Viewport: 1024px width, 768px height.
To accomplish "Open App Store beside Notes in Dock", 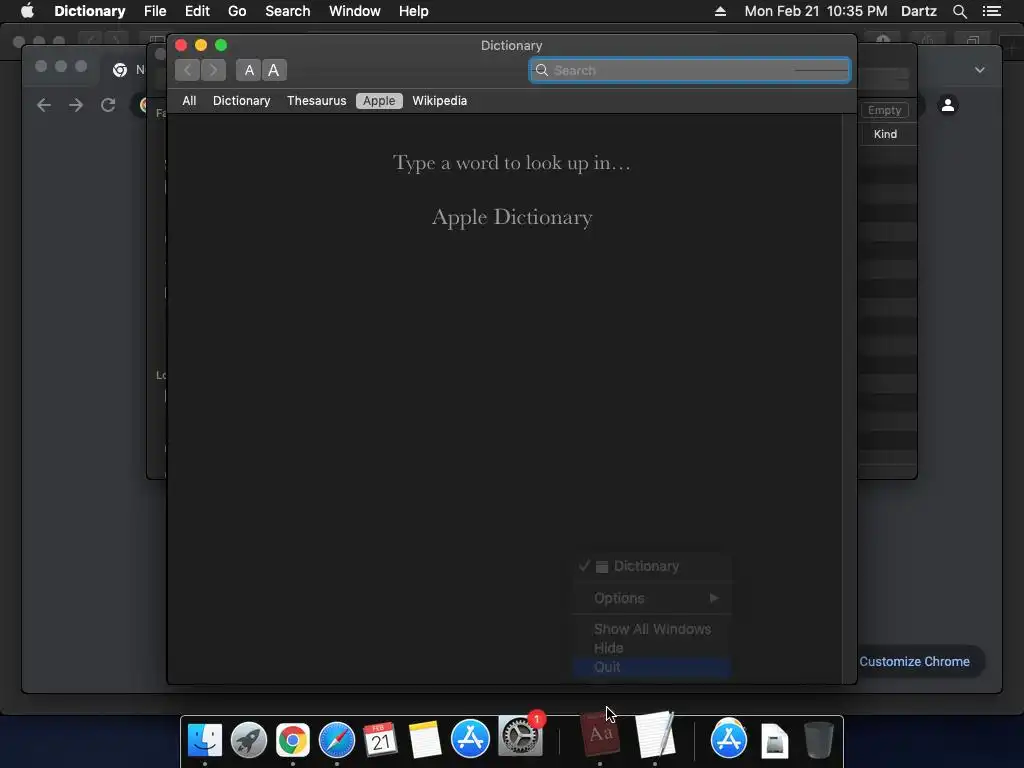I will [470, 739].
